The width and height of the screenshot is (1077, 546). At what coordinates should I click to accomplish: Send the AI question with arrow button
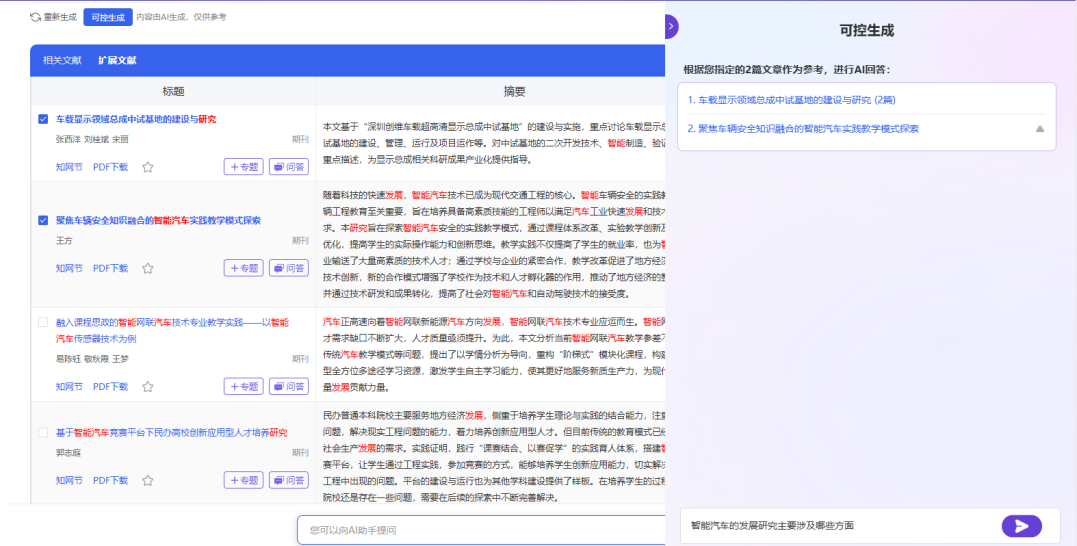(1021, 526)
